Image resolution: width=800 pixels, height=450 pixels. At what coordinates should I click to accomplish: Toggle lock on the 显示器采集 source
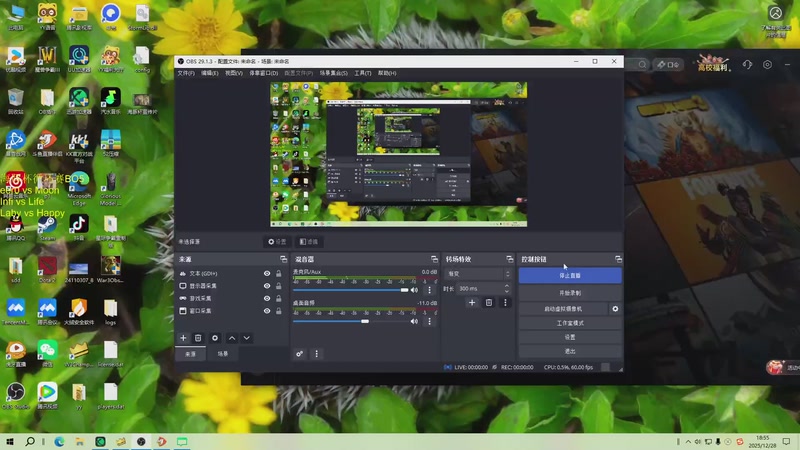(277, 286)
